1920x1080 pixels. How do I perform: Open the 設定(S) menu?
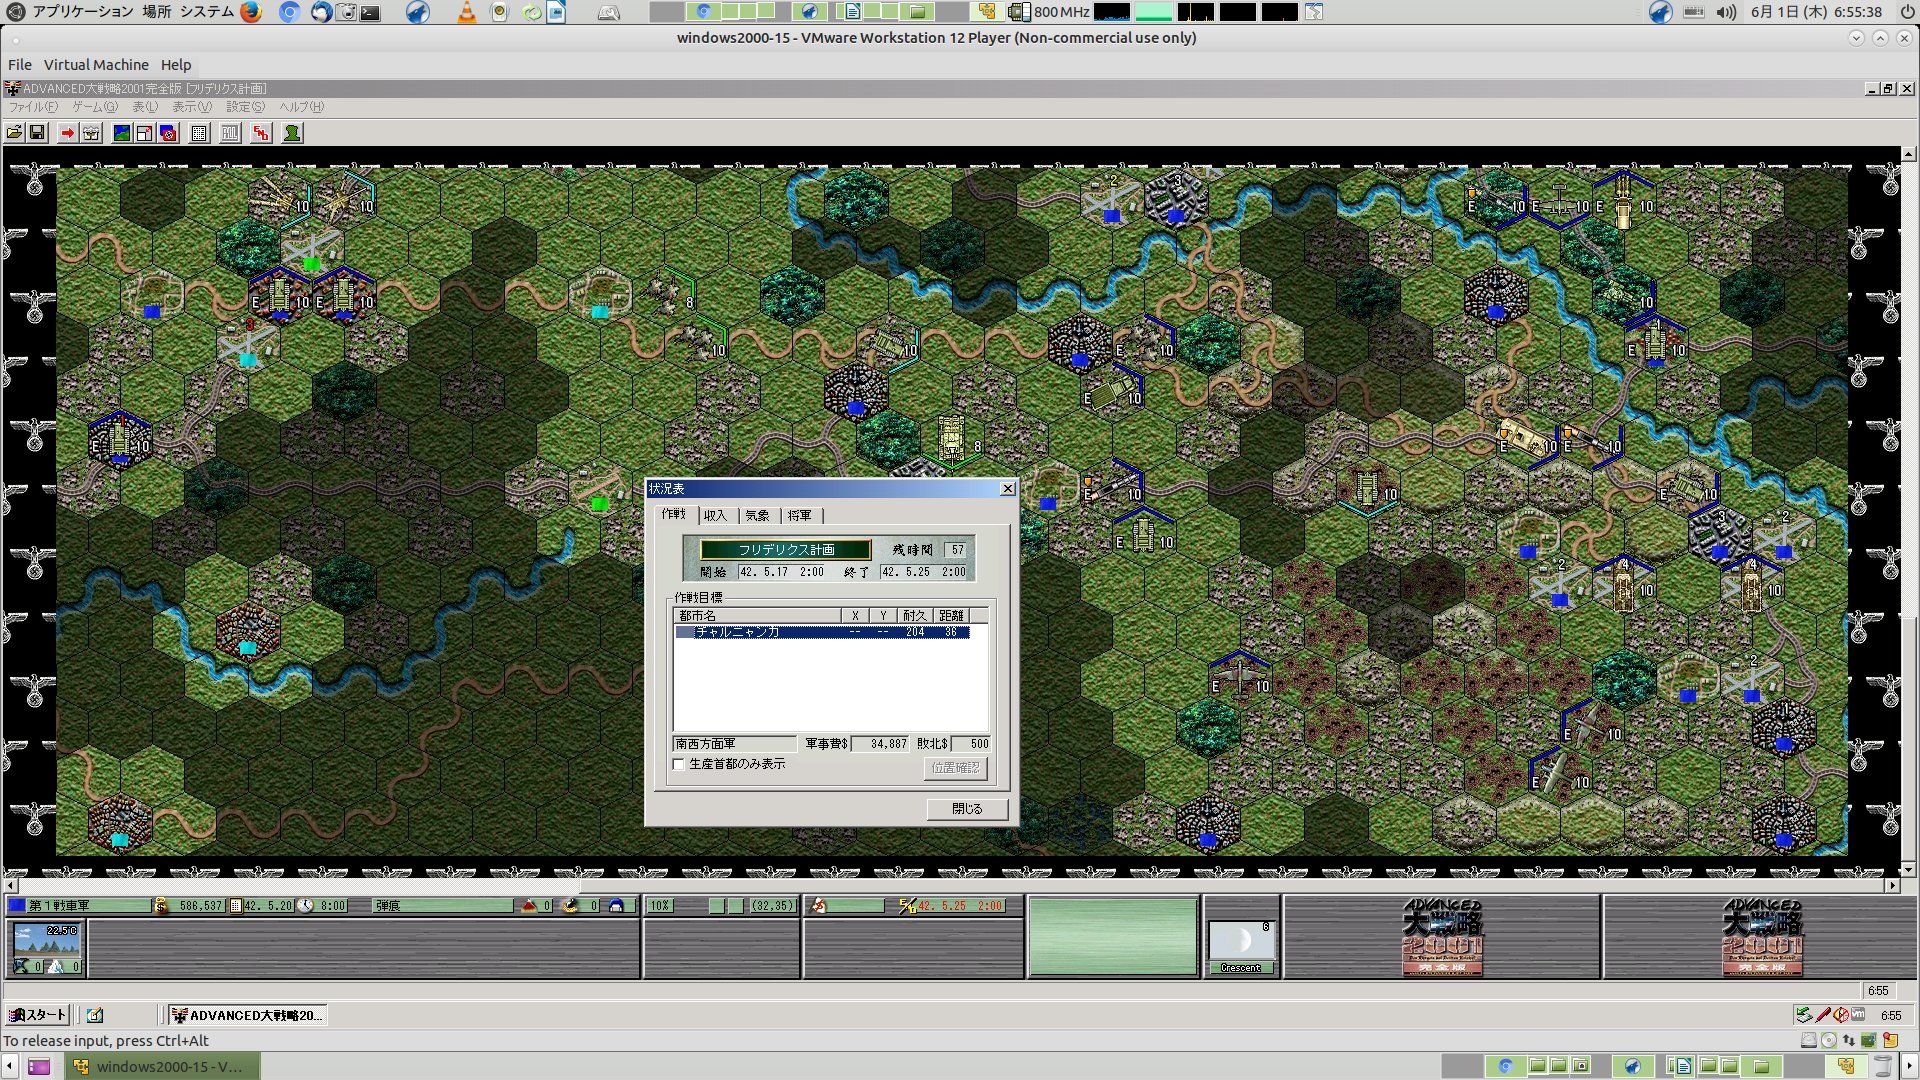pos(245,107)
